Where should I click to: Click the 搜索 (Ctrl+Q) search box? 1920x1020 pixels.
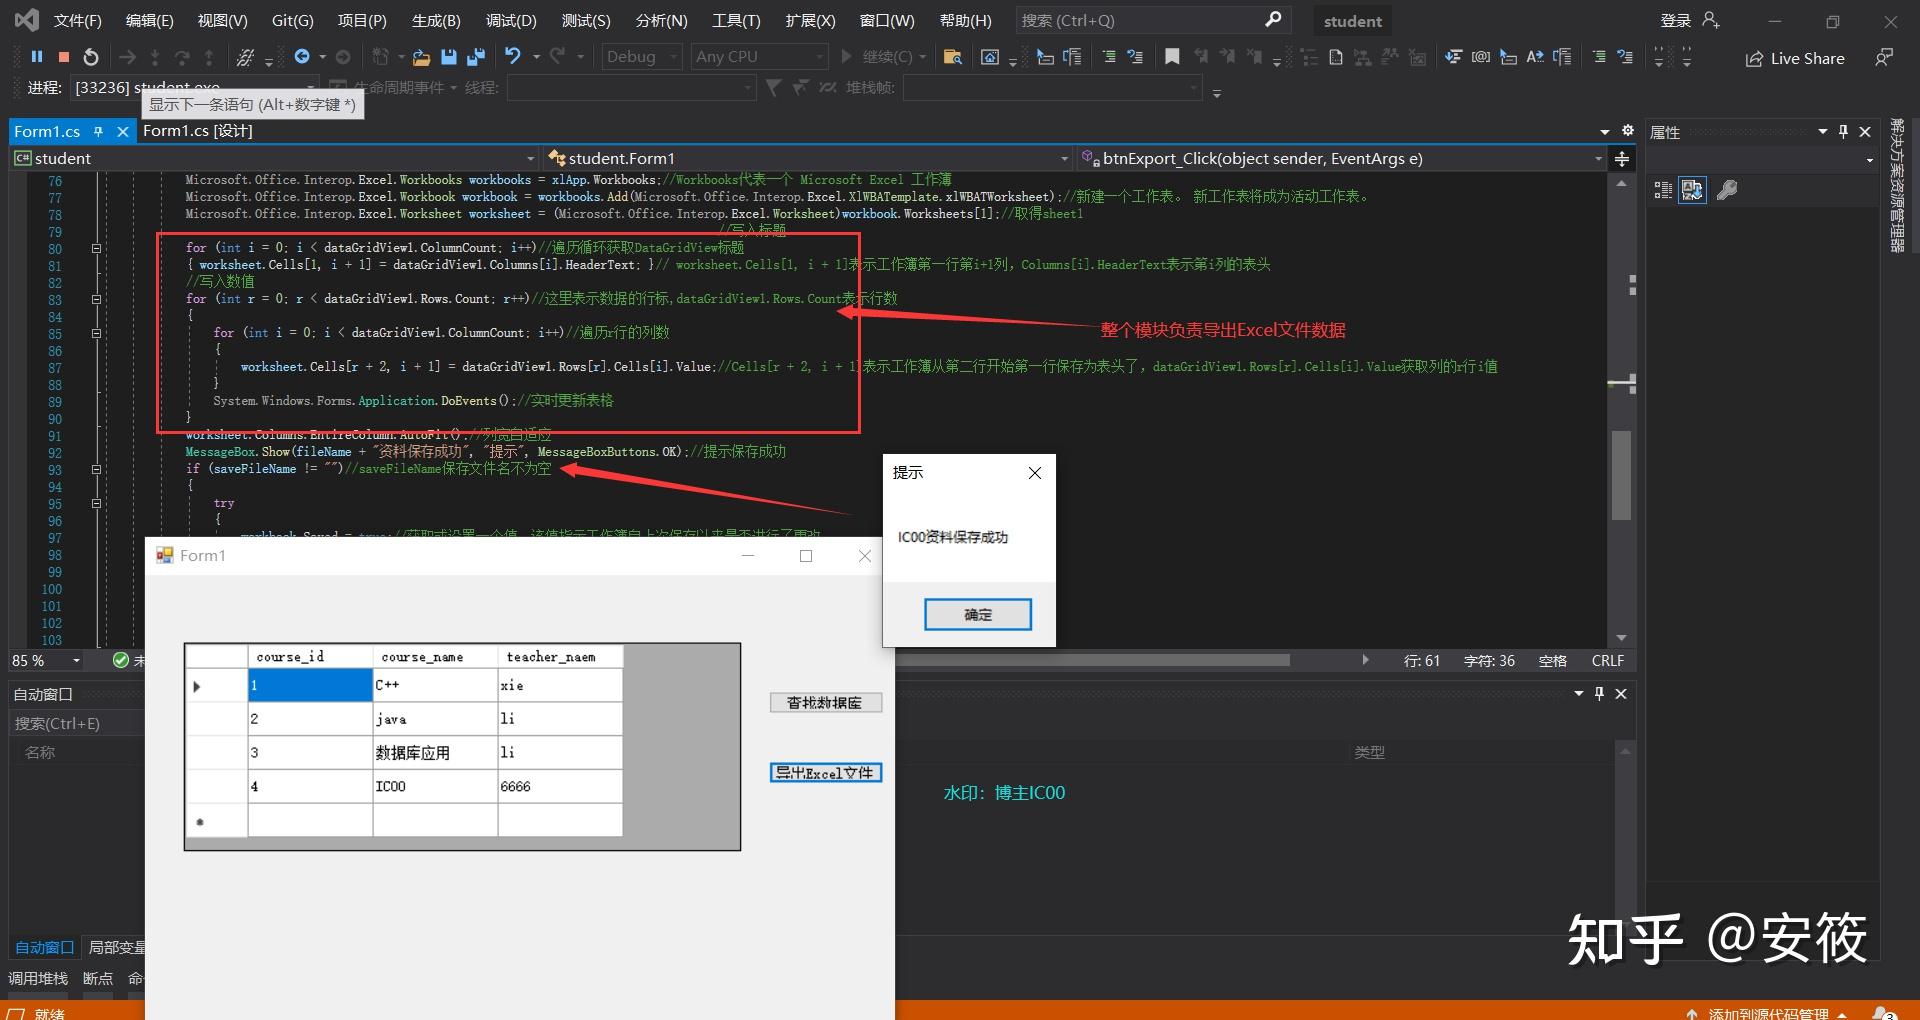(x=1152, y=20)
